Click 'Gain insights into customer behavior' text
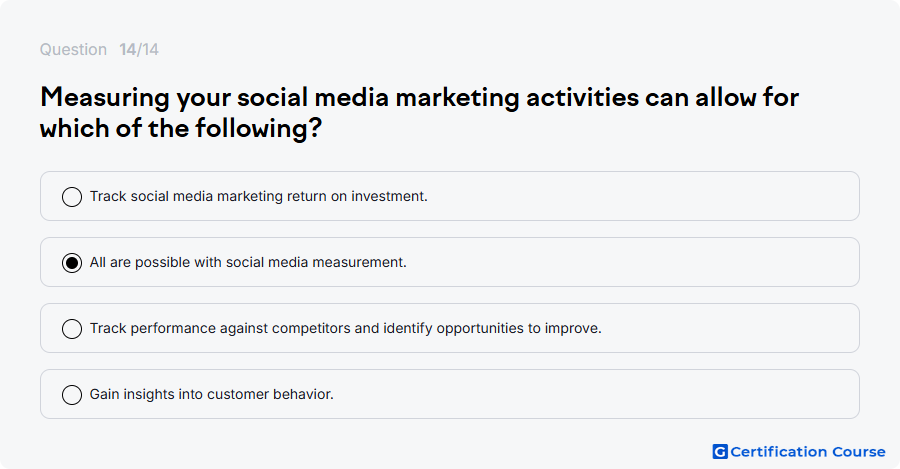 [211, 394]
